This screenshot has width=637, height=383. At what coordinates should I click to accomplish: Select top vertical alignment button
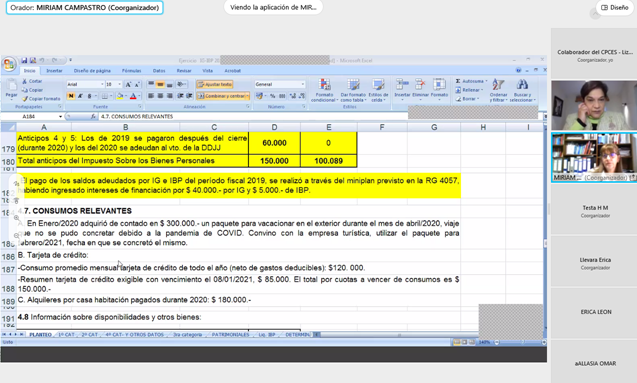click(x=151, y=84)
